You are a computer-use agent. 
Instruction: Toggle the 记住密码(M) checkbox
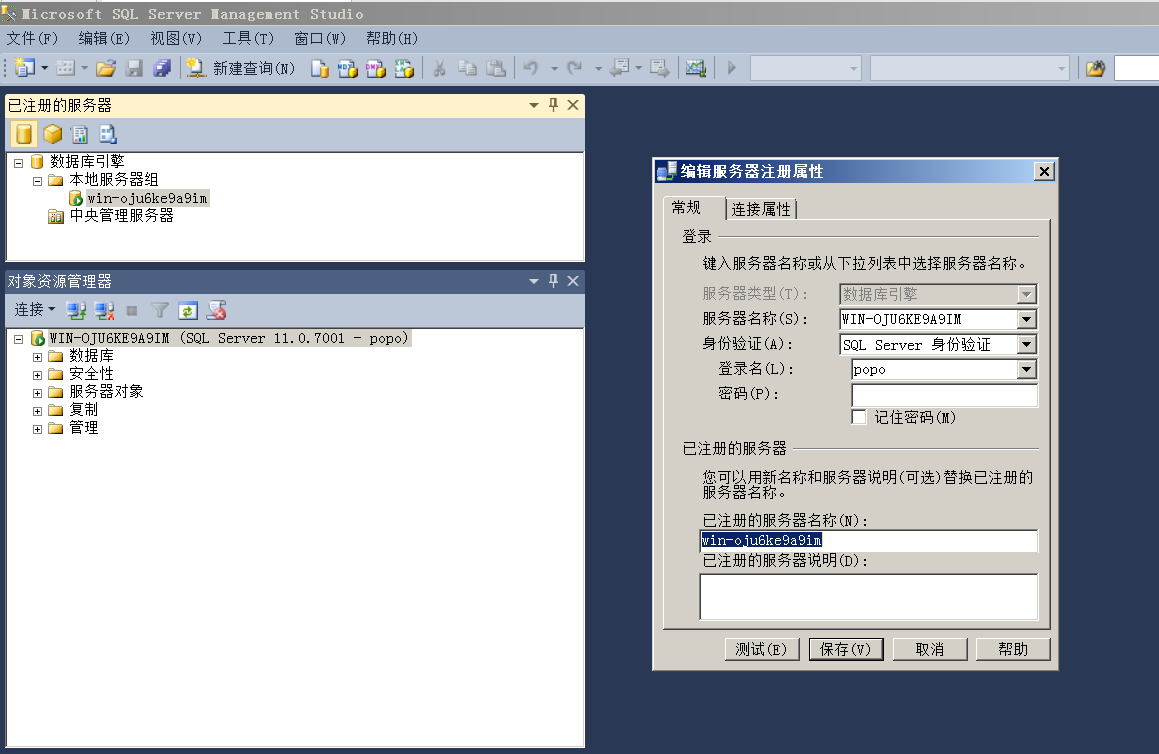[x=859, y=417]
